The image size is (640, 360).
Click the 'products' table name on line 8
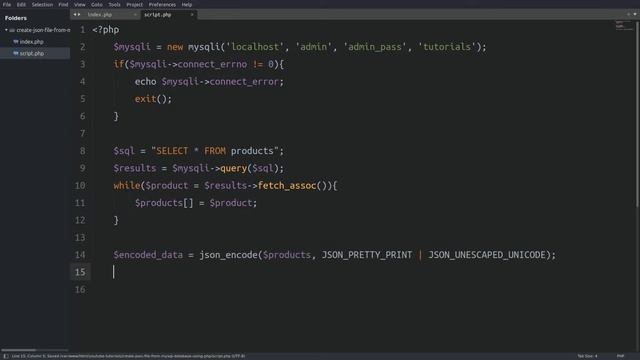pos(252,151)
